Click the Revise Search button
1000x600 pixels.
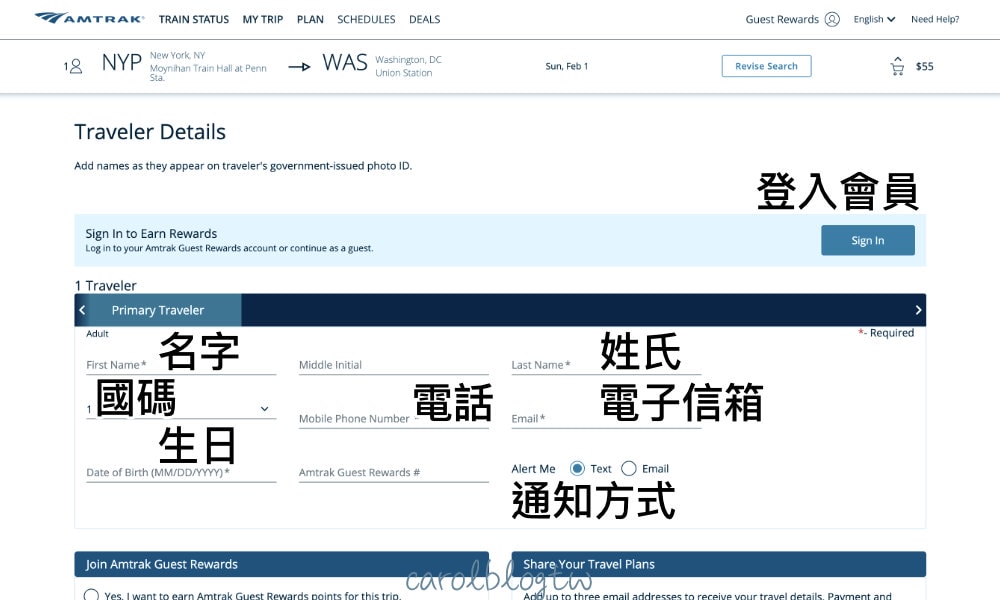767,66
